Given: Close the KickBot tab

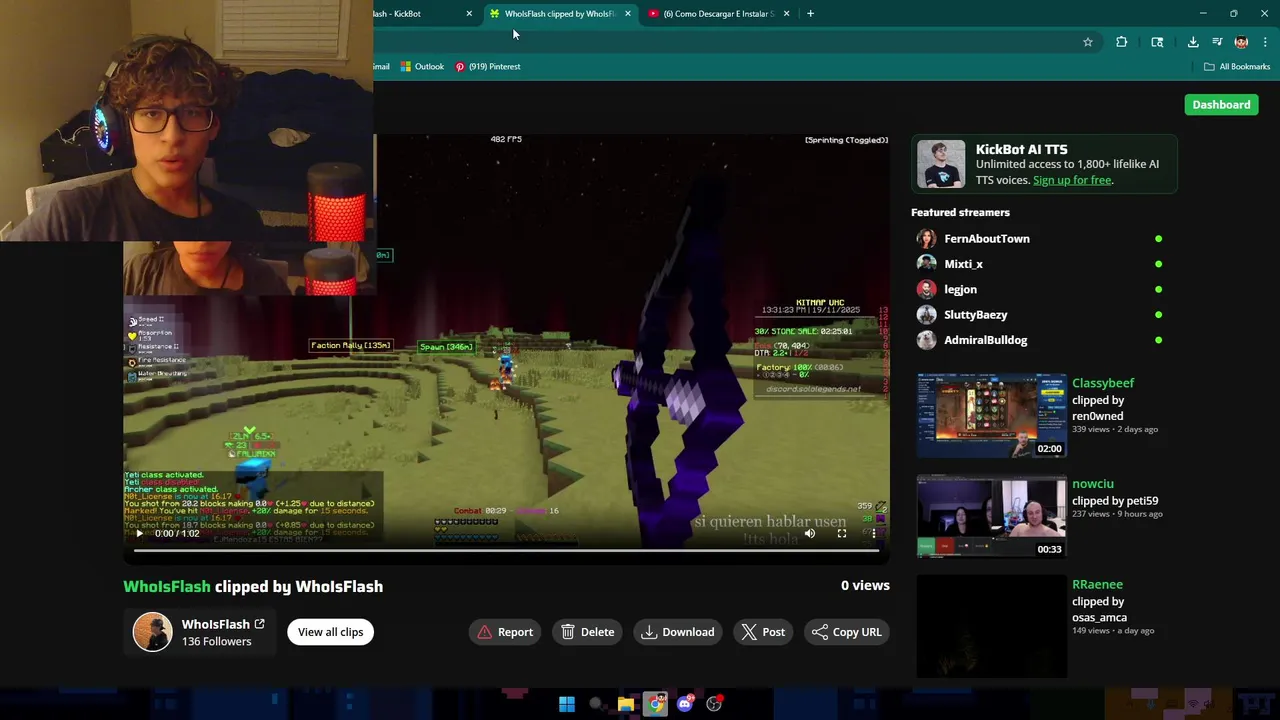Looking at the screenshot, I should coord(469,14).
